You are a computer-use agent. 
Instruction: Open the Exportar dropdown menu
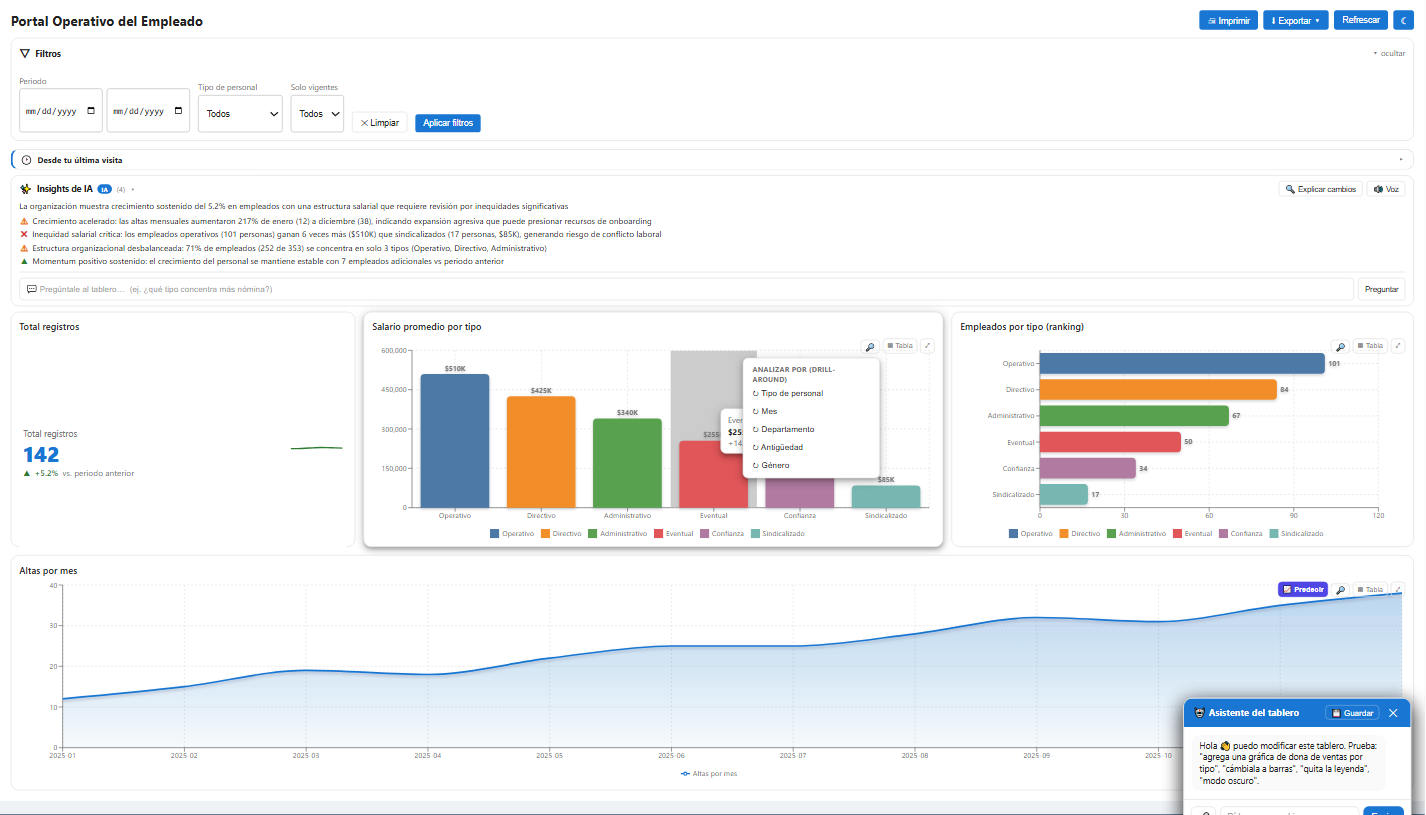coord(1296,20)
